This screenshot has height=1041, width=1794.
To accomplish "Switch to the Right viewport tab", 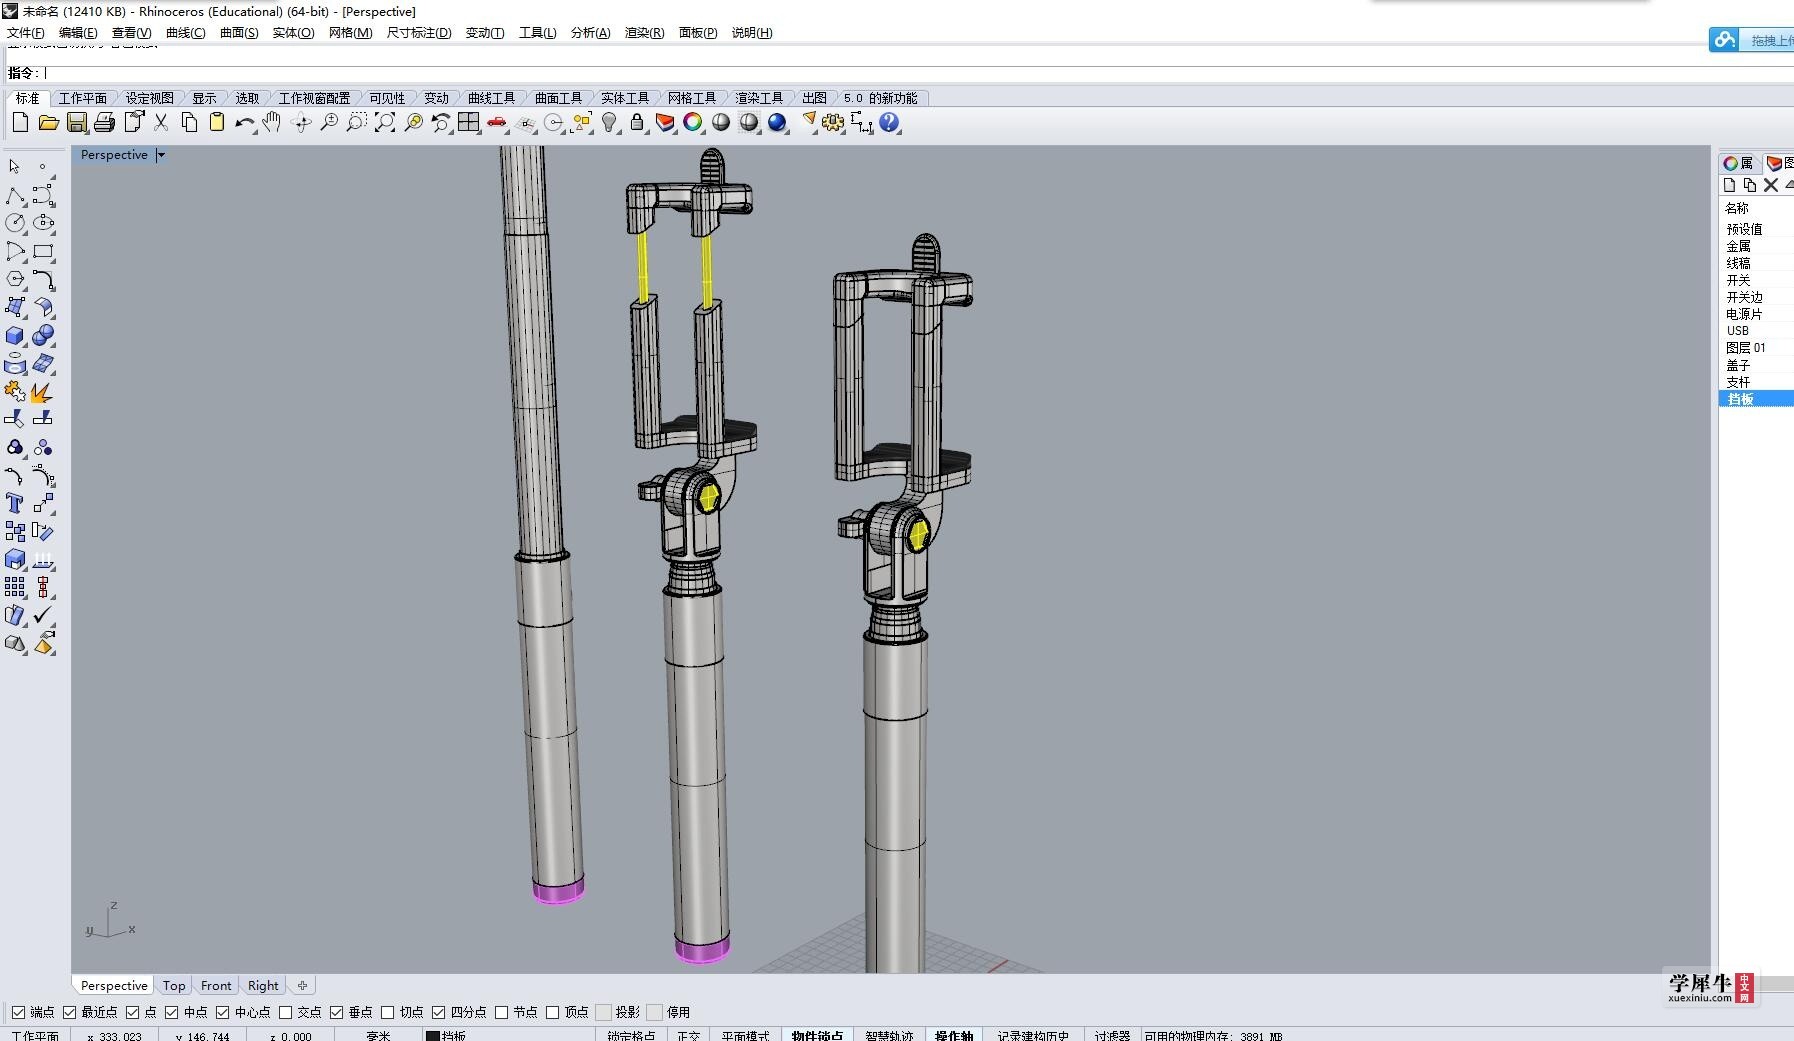I will coord(263,985).
